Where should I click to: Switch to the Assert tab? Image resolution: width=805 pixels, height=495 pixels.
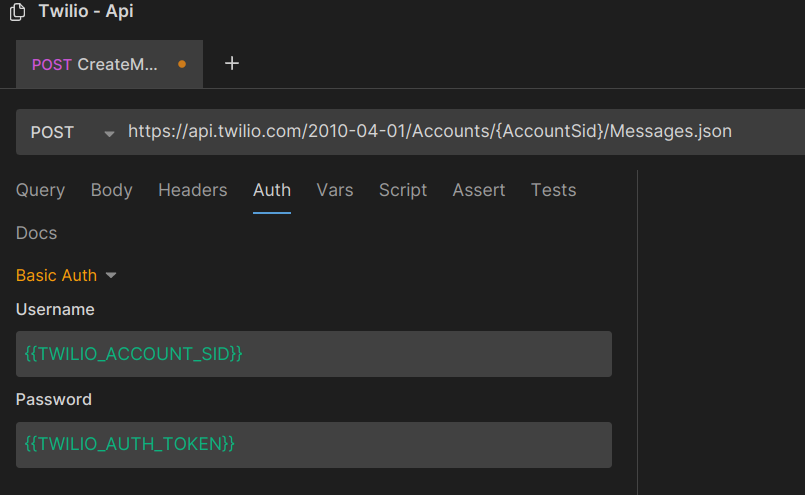[x=478, y=190]
